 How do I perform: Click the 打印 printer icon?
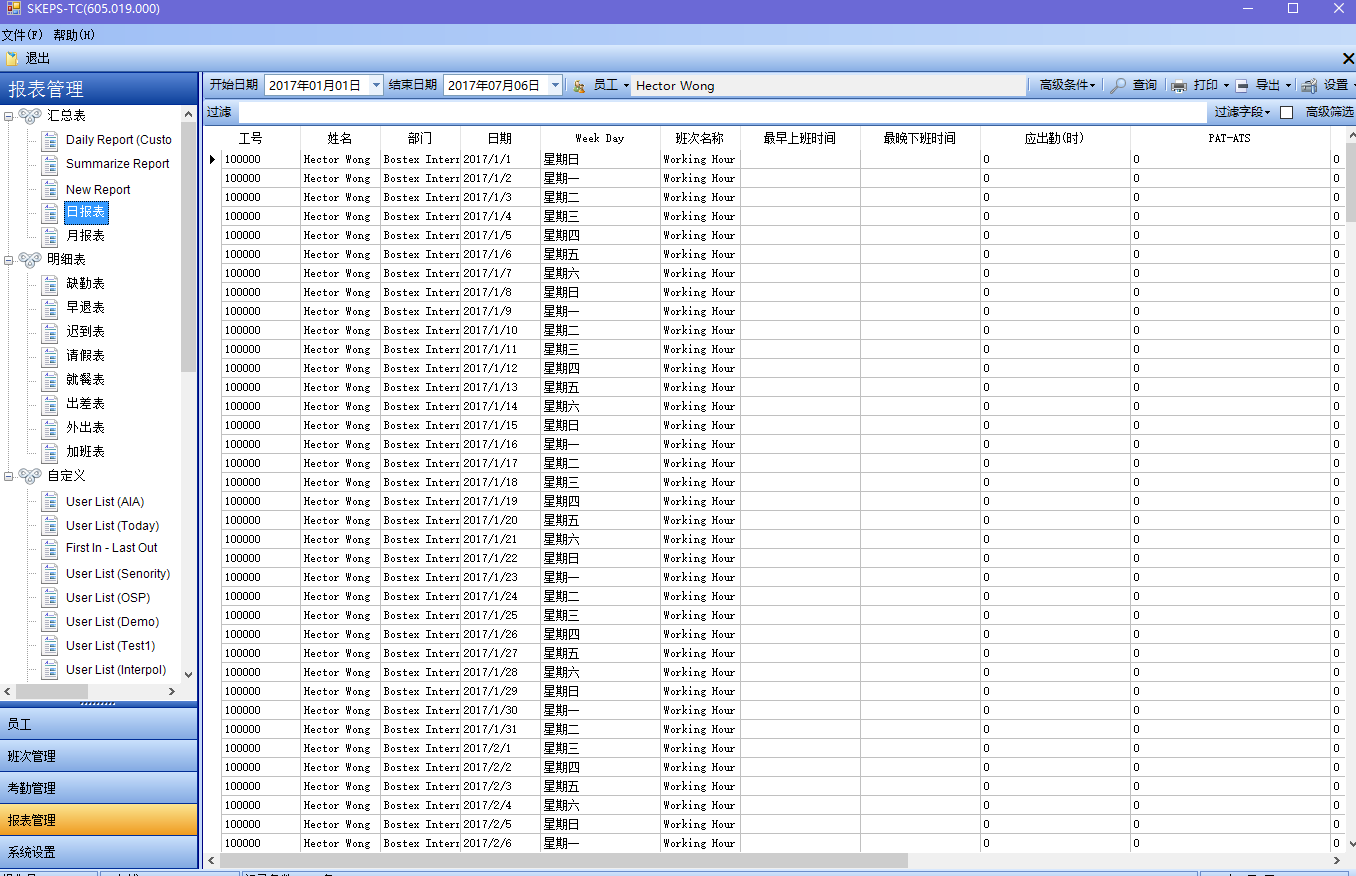(x=1180, y=86)
